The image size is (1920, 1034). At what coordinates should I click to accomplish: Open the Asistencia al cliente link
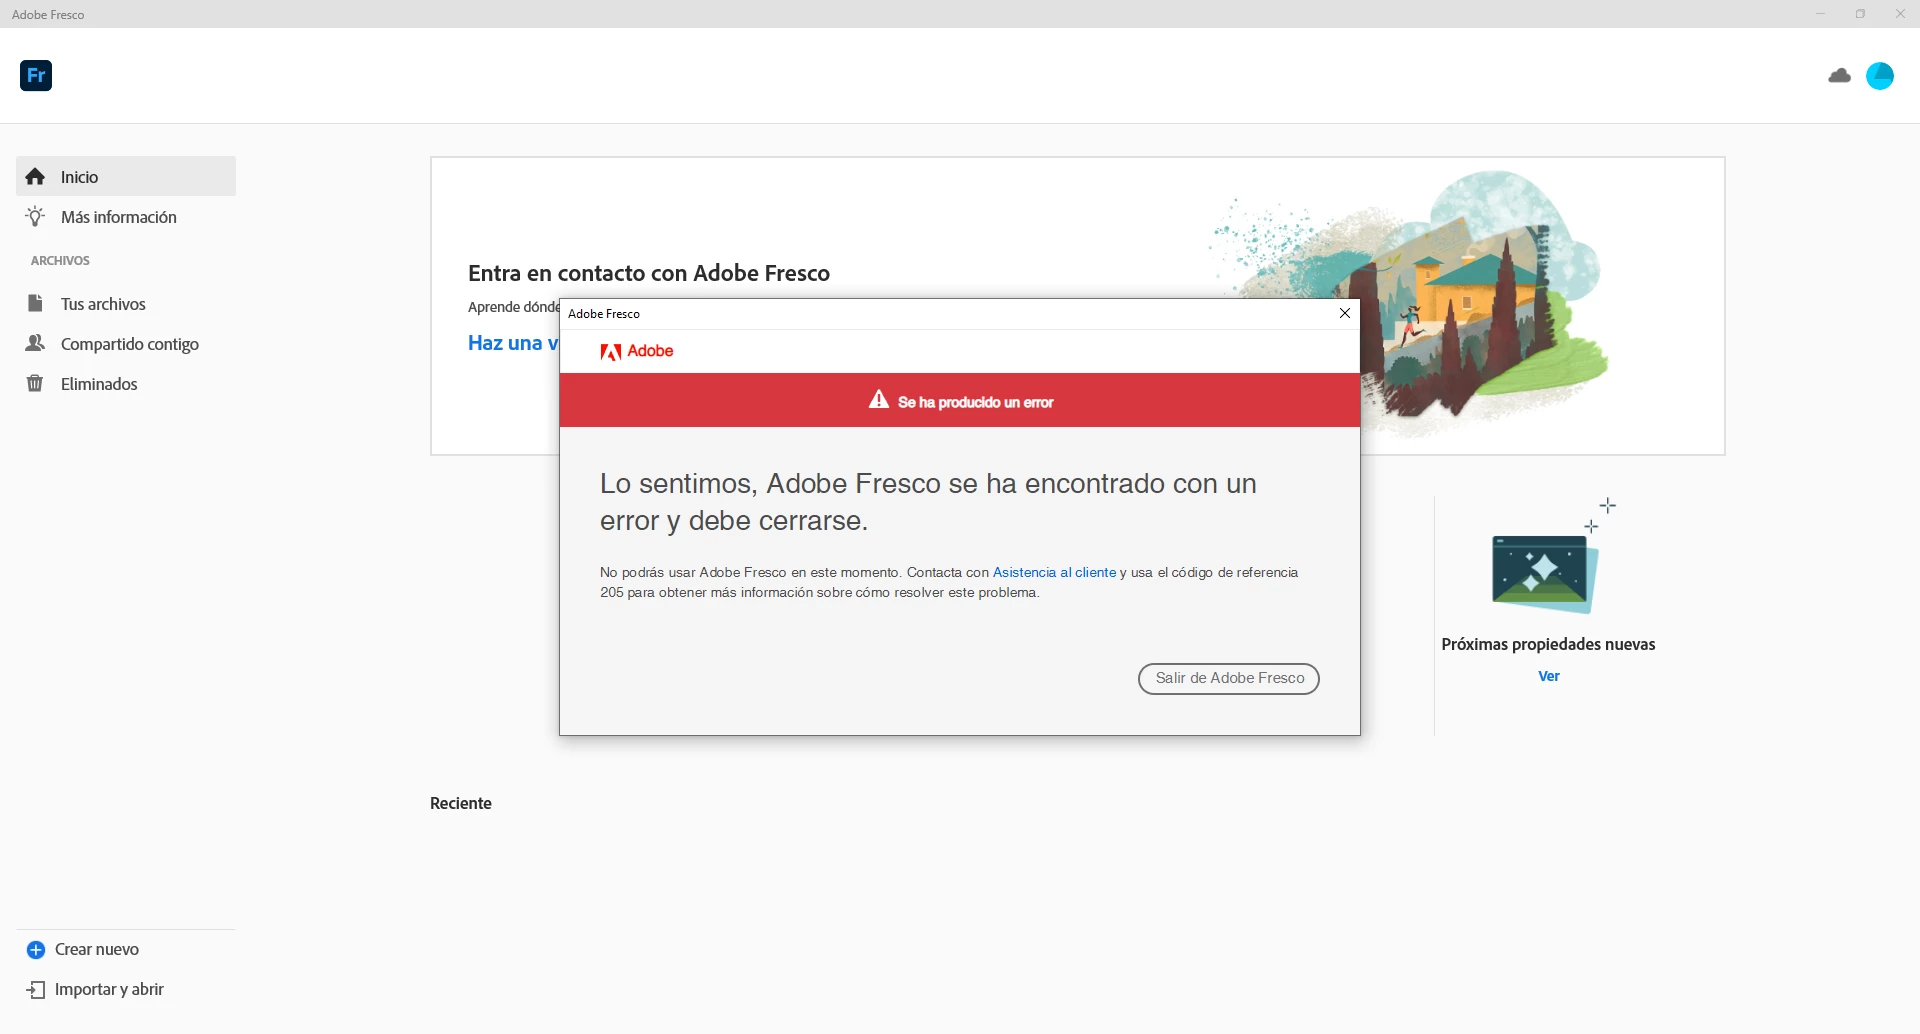point(1054,573)
